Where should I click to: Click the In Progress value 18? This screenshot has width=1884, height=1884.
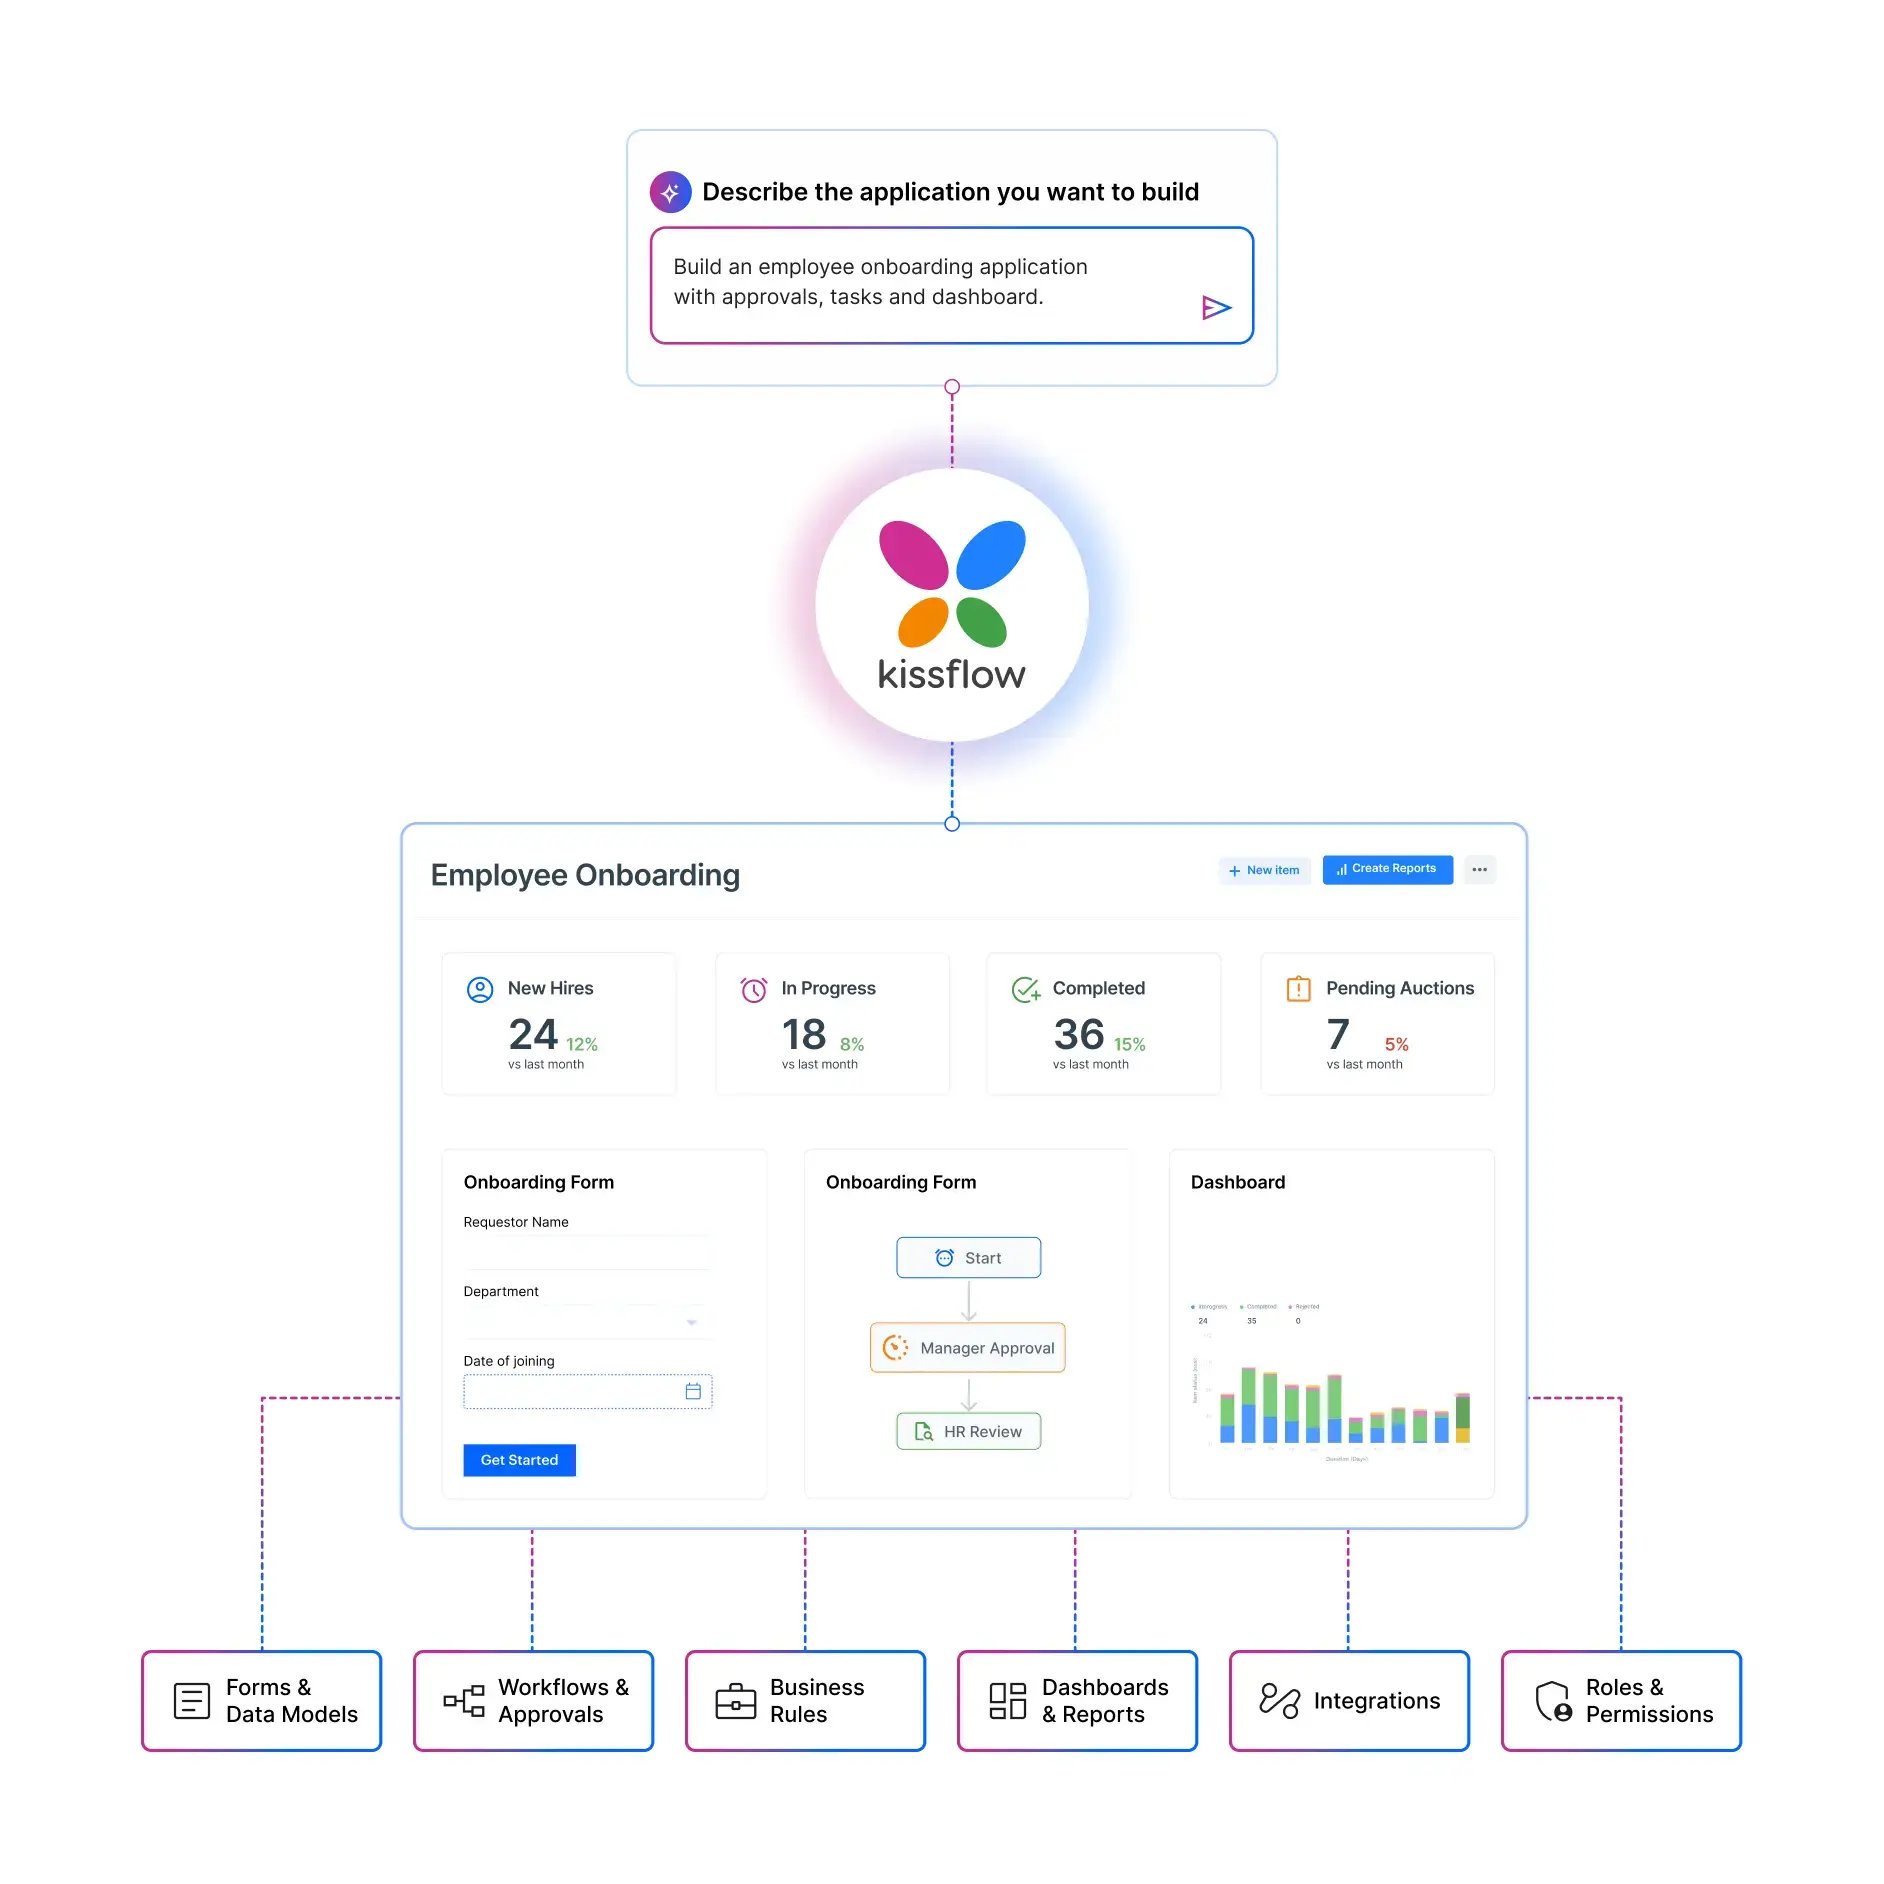pos(804,1035)
